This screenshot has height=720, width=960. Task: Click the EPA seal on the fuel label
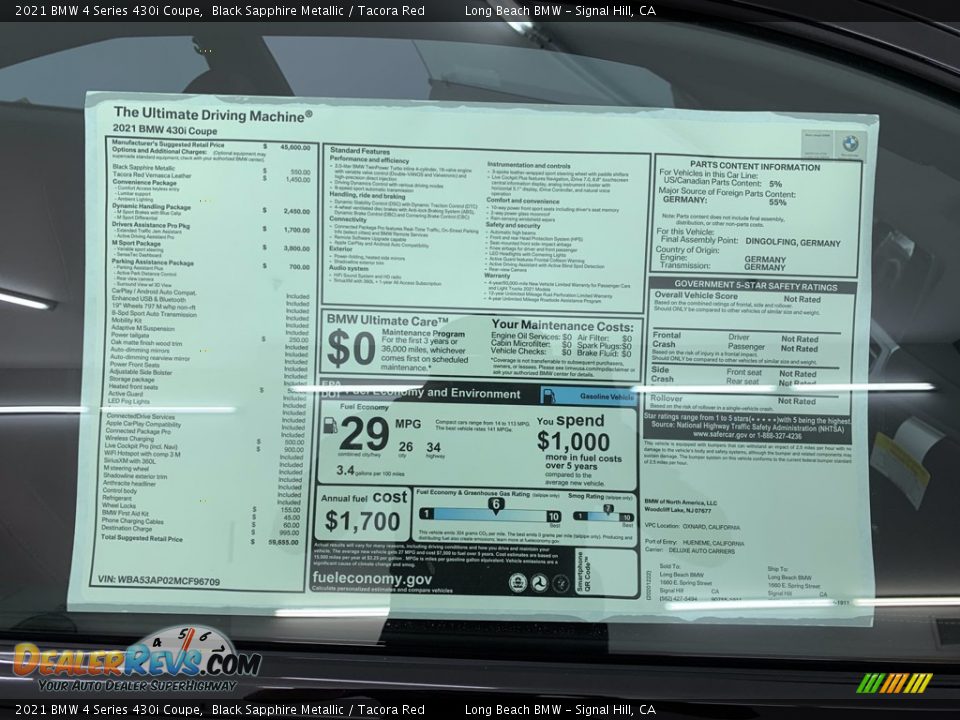[x=518, y=583]
